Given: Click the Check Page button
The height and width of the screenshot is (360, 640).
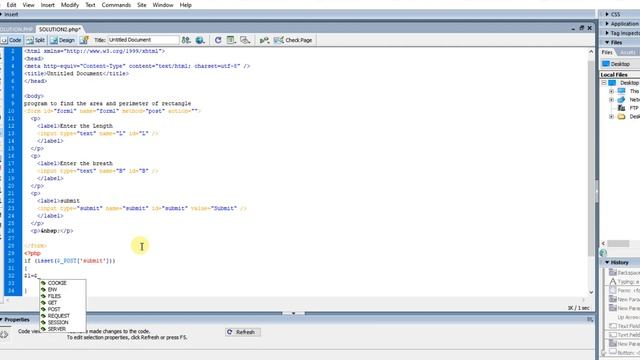Looking at the screenshot, I should (x=293, y=40).
